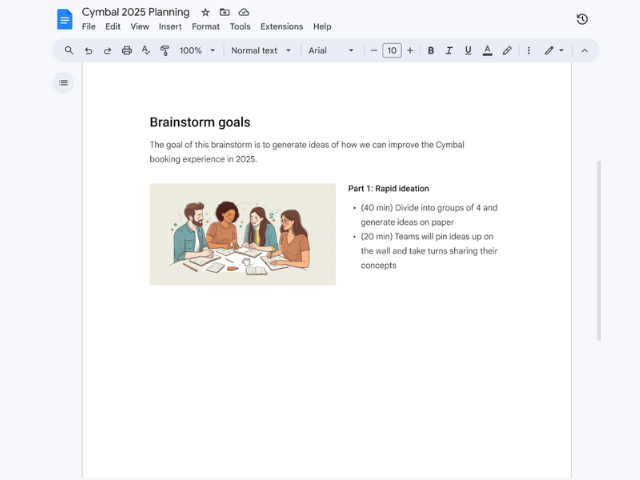Increase the font size with the plus button
The width and height of the screenshot is (640, 480).
click(x=410, y=51)
